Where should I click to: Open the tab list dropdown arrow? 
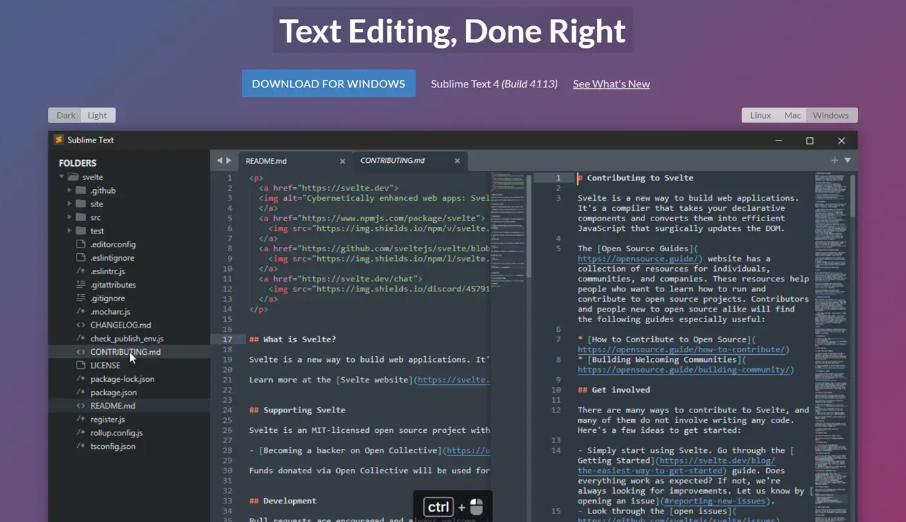[x=848, y=160]
